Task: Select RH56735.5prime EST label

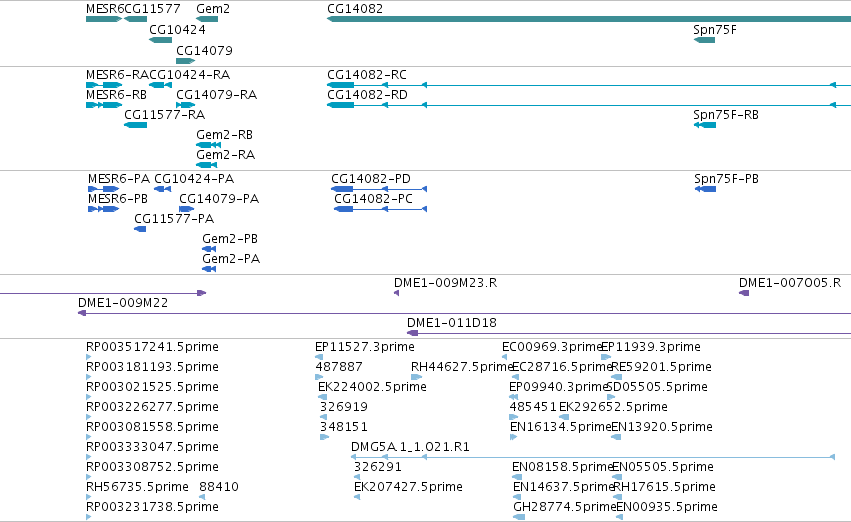Action: click(137, 487)
